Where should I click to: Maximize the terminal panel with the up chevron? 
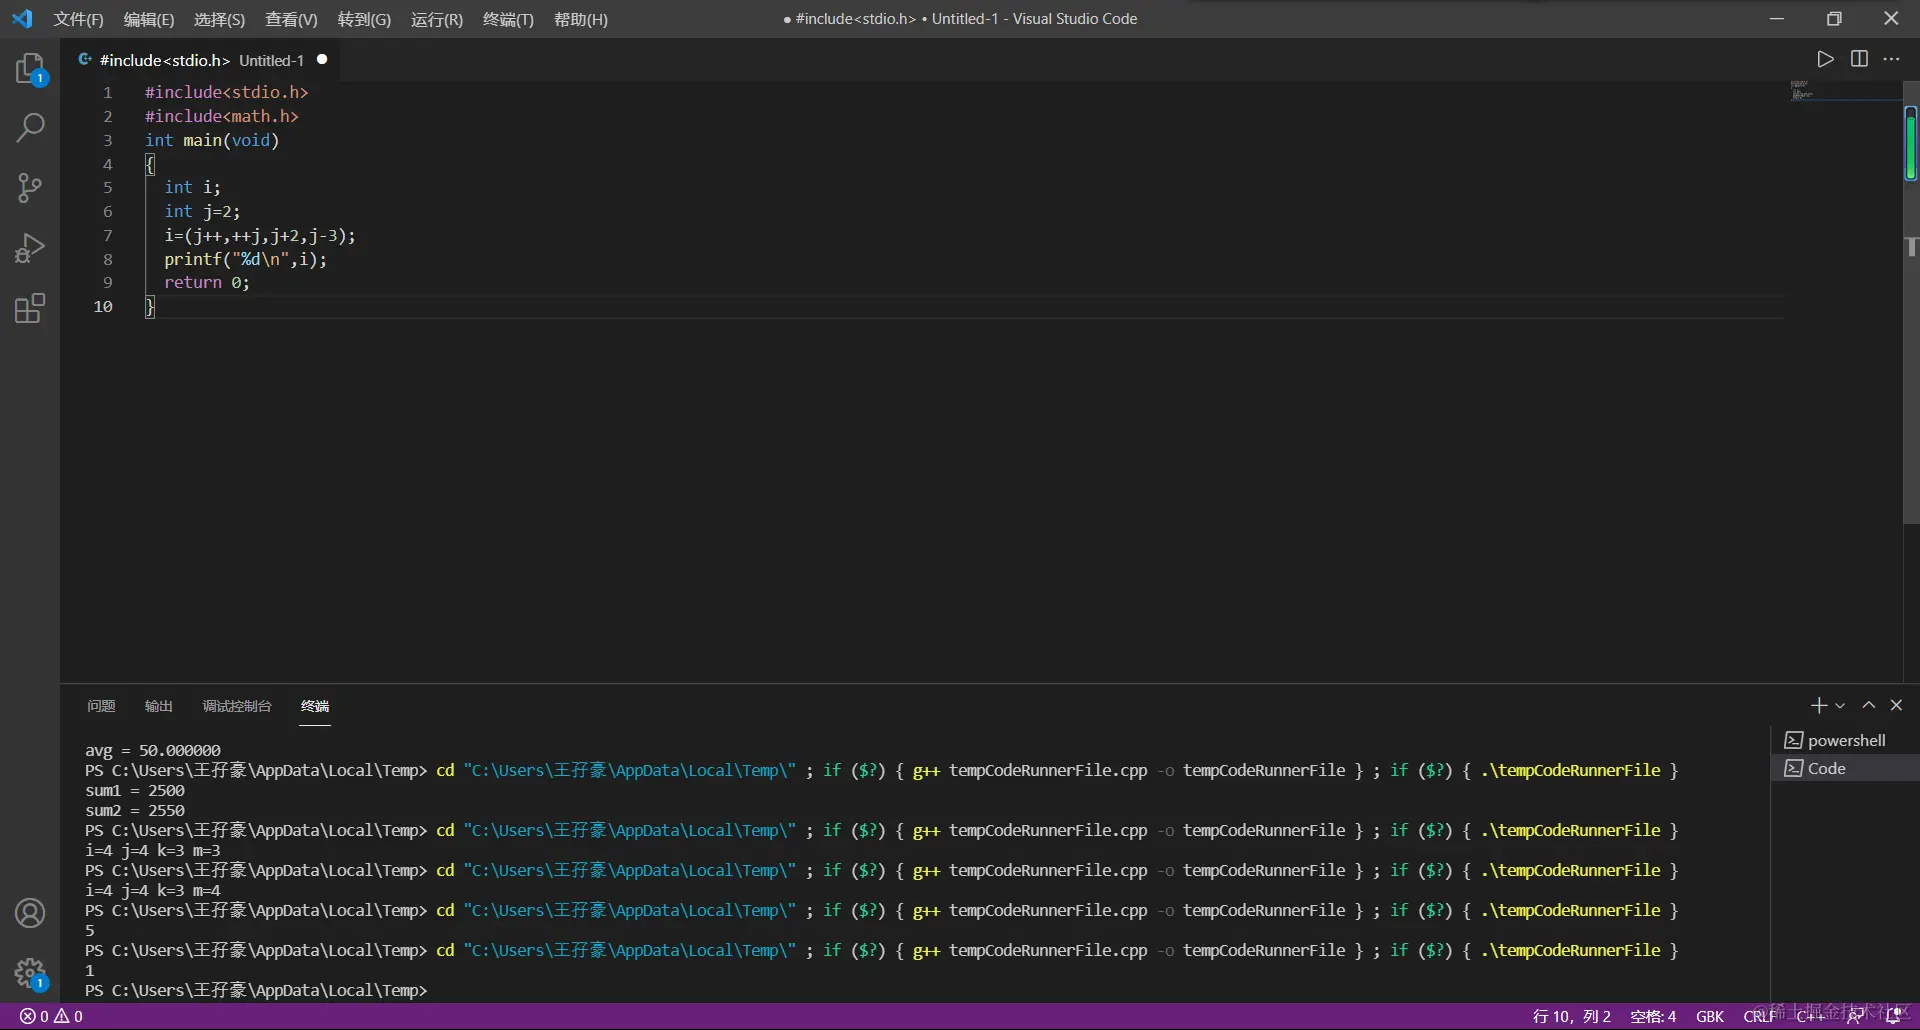pyautogui.click(x=1868, y=706)
